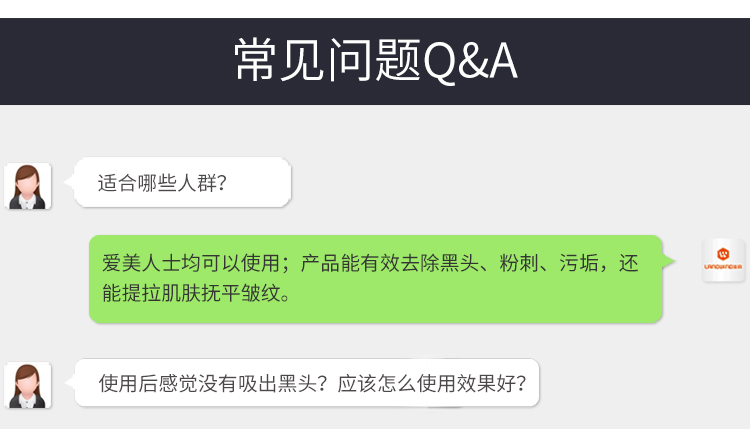Click the "常见问题Q&A" header title
Viewport: 750px width, 429px height.
[376, 61]
